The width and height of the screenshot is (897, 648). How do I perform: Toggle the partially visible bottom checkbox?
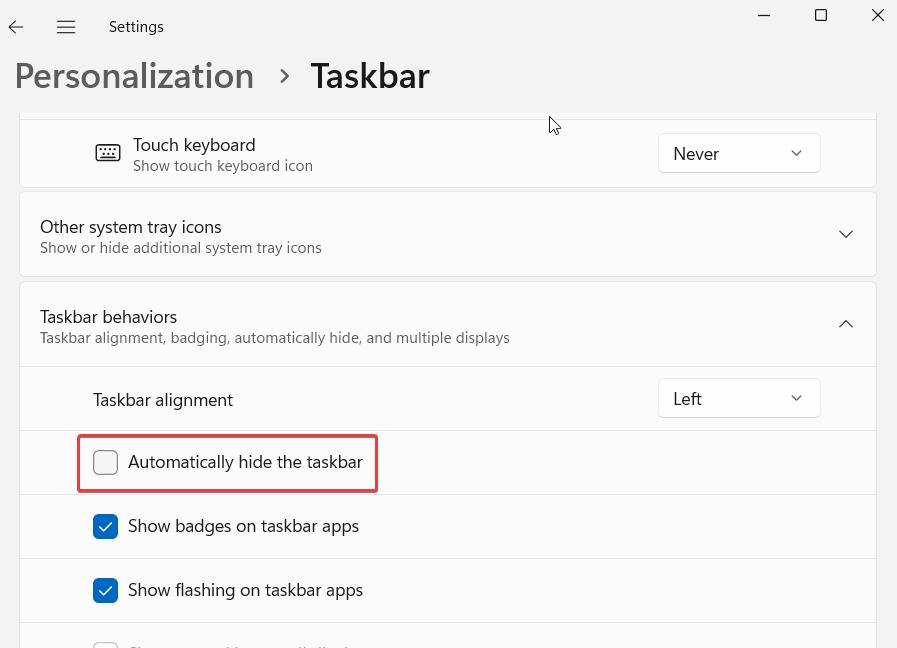pyautogui.click(x=106, y=644)
